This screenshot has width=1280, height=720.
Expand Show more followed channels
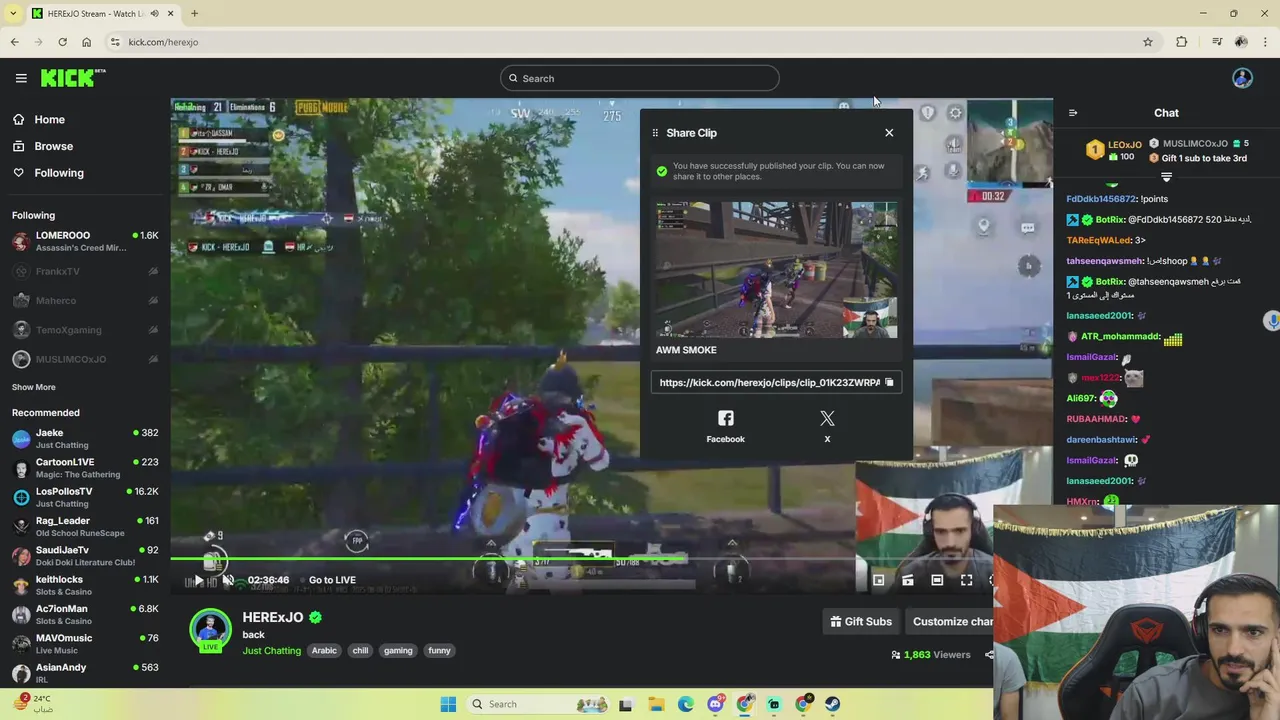[x=34, y=387]
